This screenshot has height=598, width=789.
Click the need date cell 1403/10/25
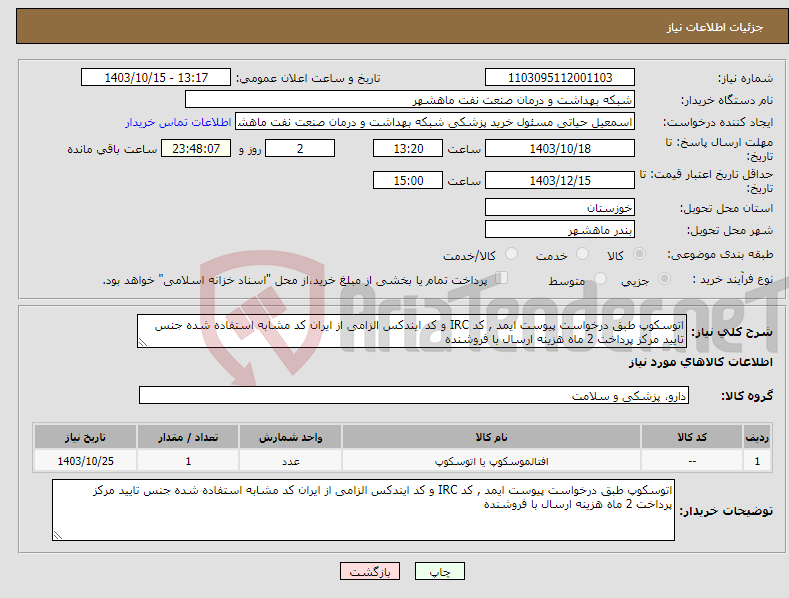coord(85,461)
